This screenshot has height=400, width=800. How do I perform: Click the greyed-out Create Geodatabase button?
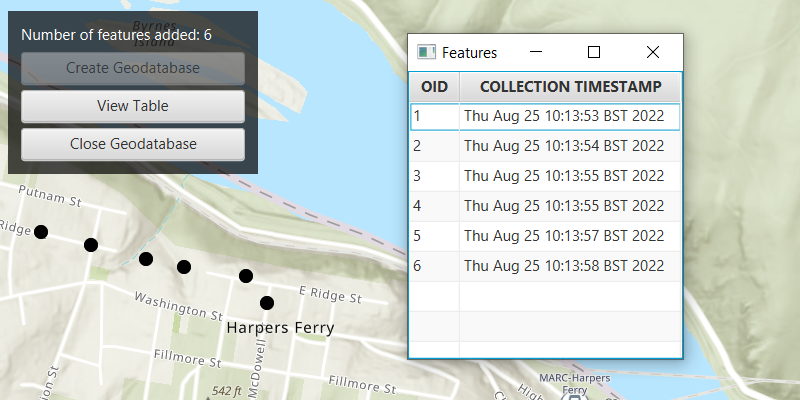(x=133, y=68)
